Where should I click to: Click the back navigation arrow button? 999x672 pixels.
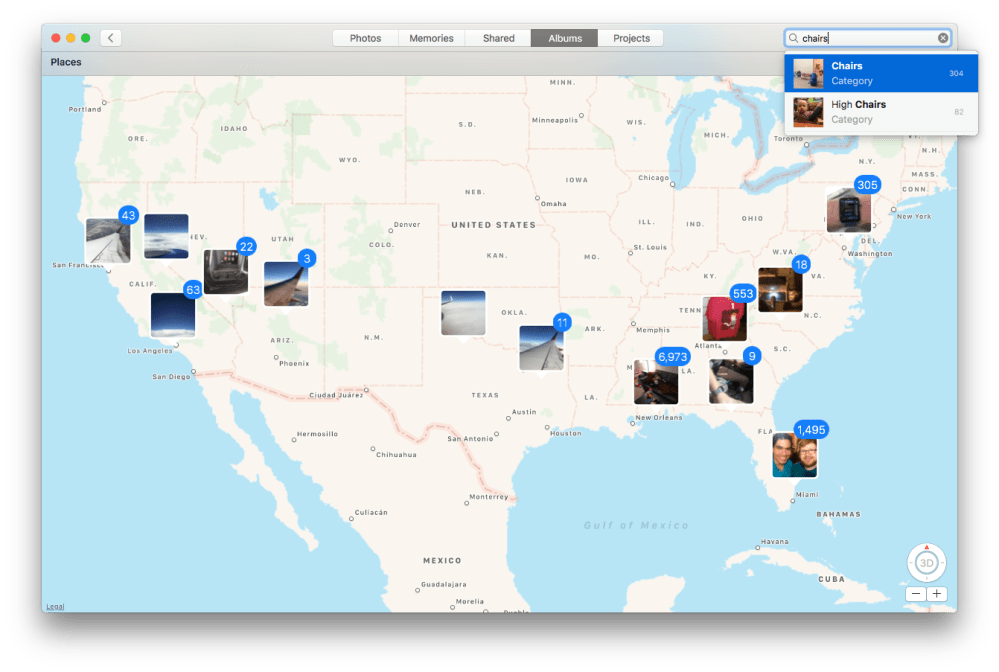pos(111,38)
